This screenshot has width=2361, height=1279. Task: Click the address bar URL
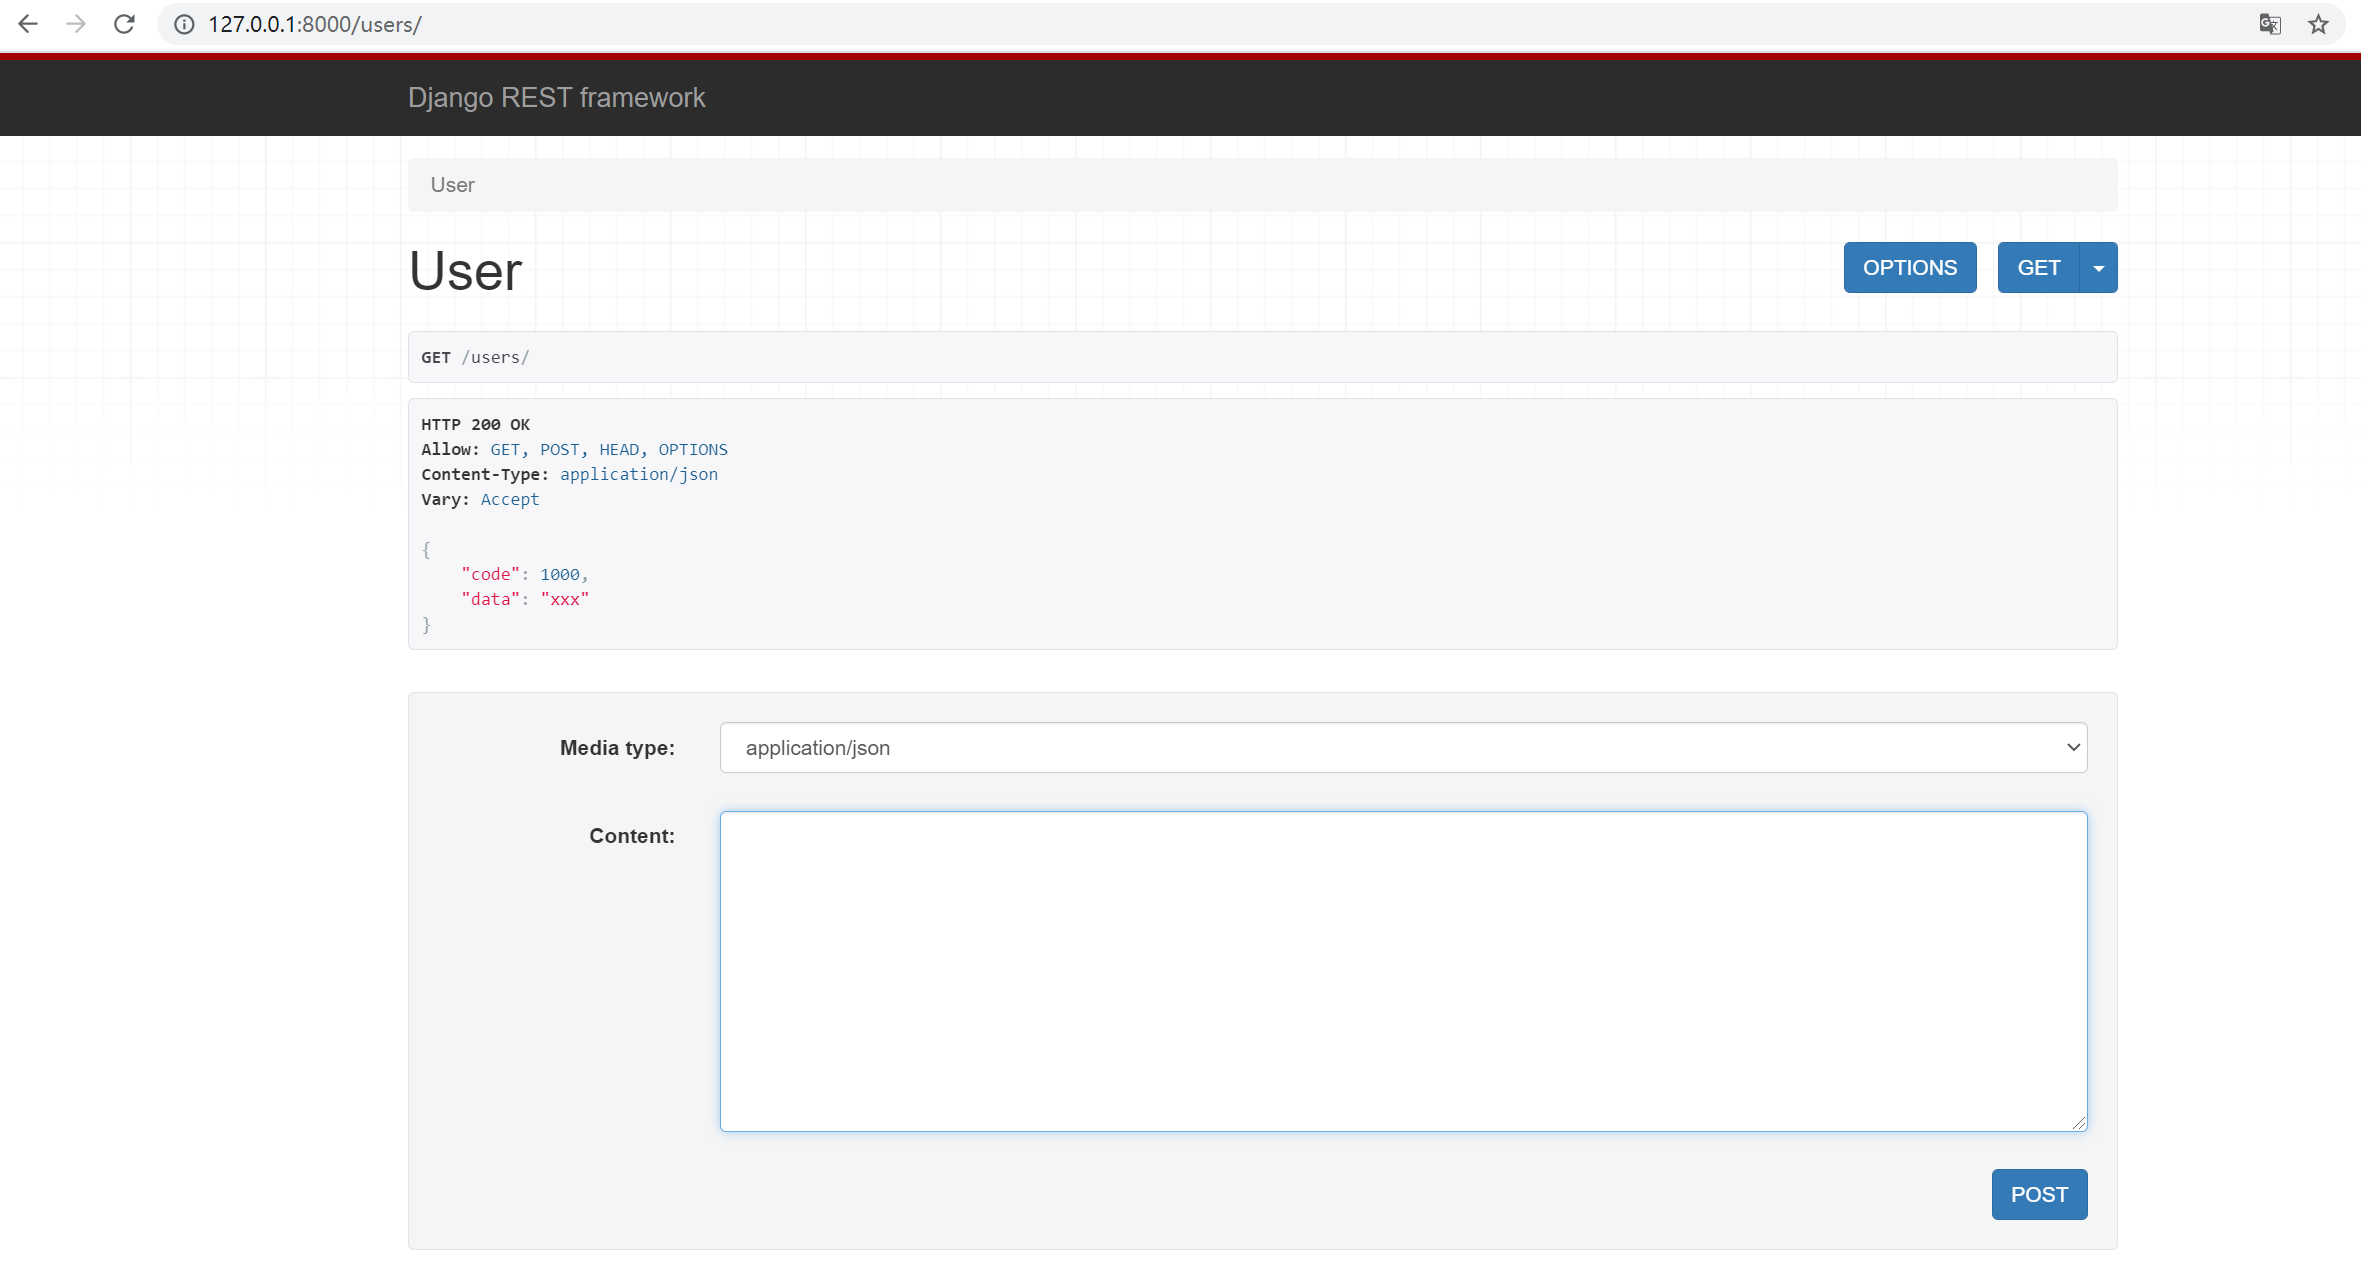[x=314, y=24]
